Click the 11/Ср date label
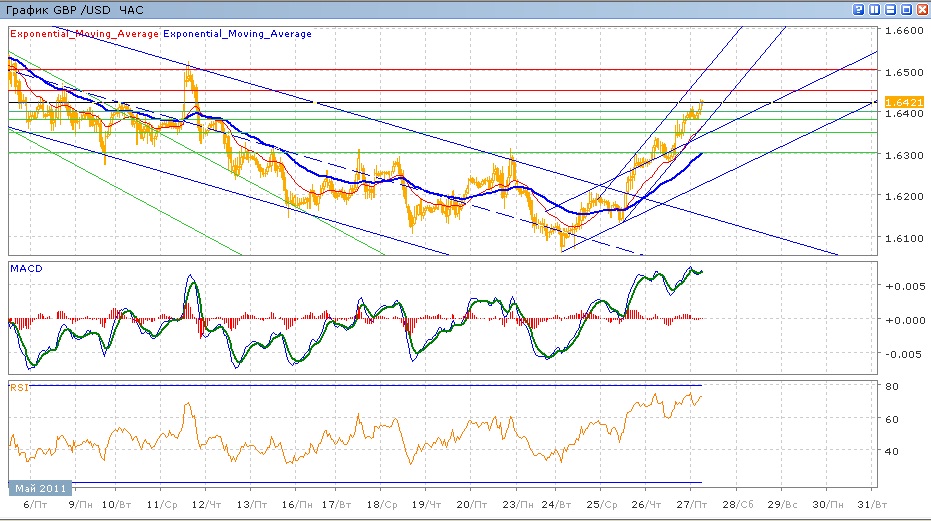 tap(162, 504)
